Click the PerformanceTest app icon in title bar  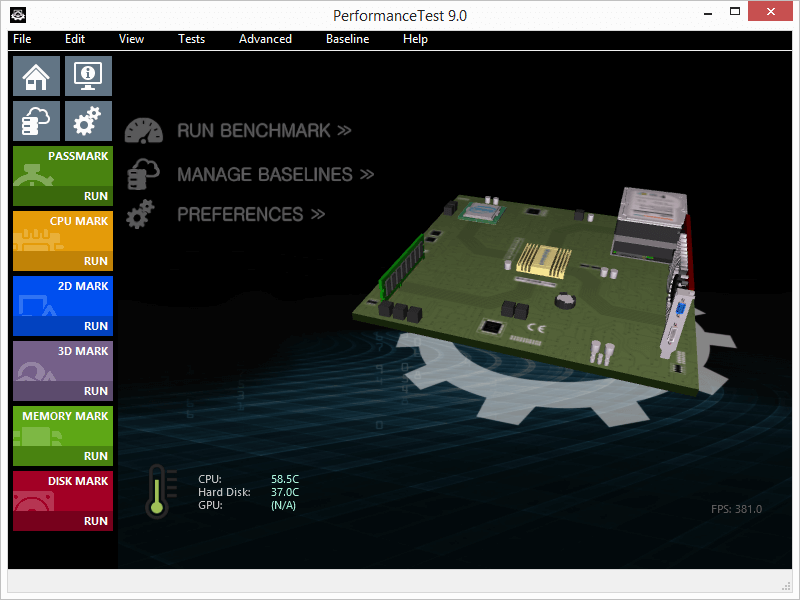[x=18, y=15]
